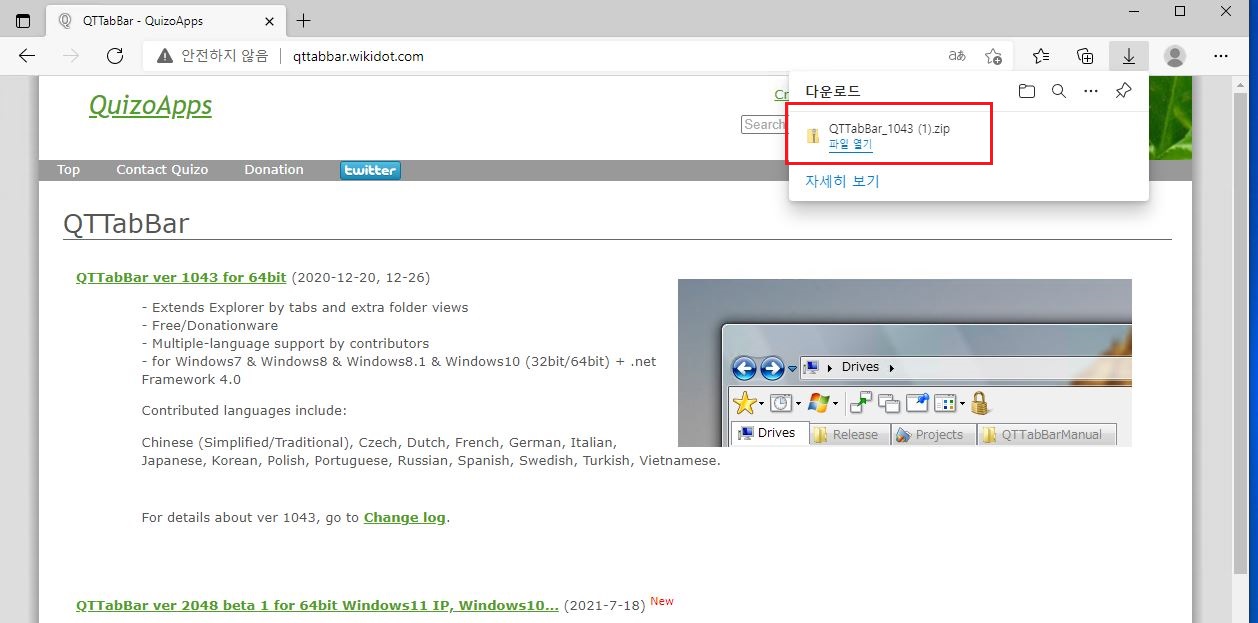Search downloads with the magnifier icon
Image resolution: width=1258 pixels, height=623 pixels.
coord(1059,91)
